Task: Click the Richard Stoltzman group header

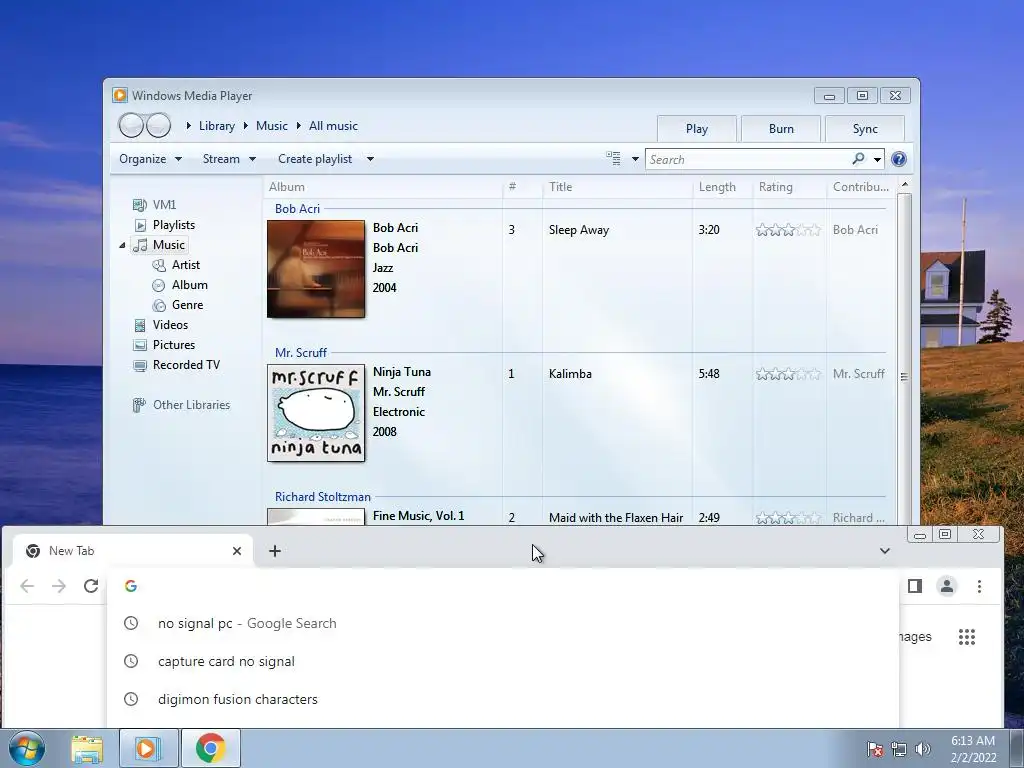Action: [323, 497]
